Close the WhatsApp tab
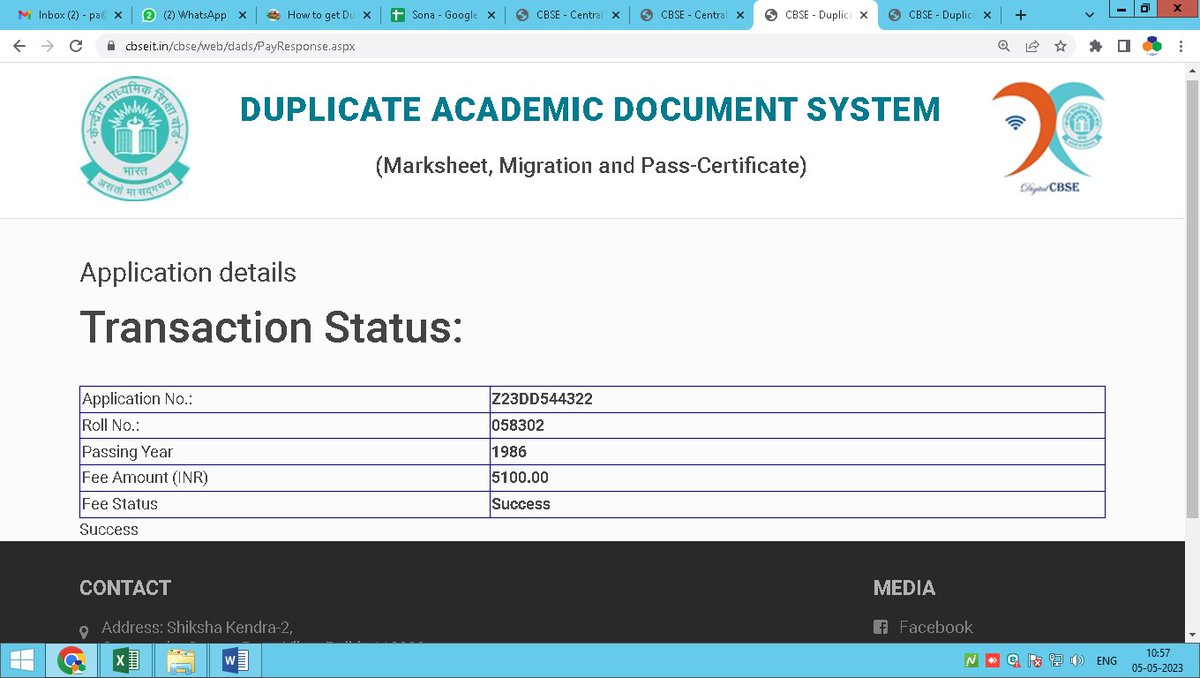 click(241, 15)
